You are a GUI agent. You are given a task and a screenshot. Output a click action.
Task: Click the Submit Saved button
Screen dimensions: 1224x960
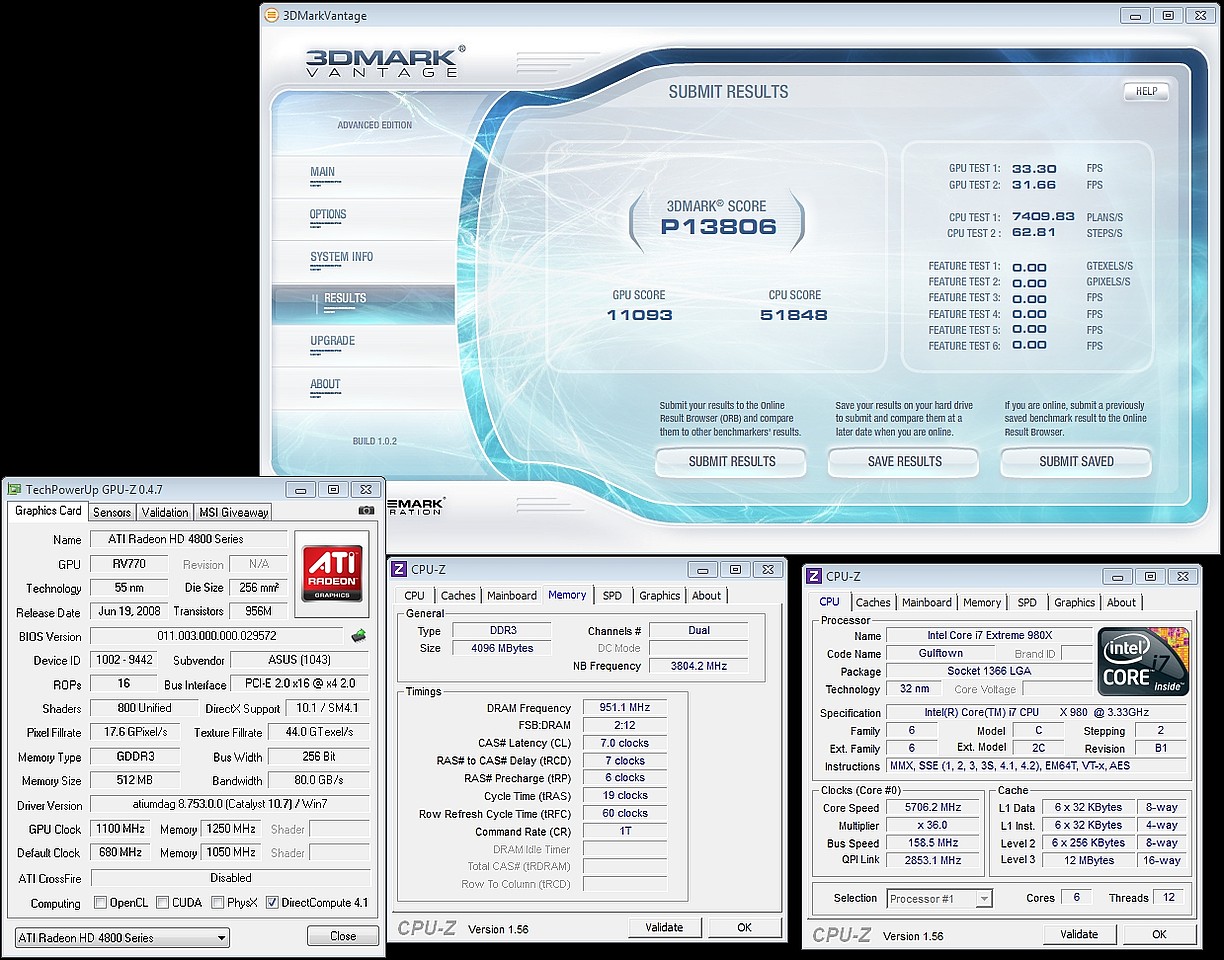pyautogui.click(x=1076, y=462)
